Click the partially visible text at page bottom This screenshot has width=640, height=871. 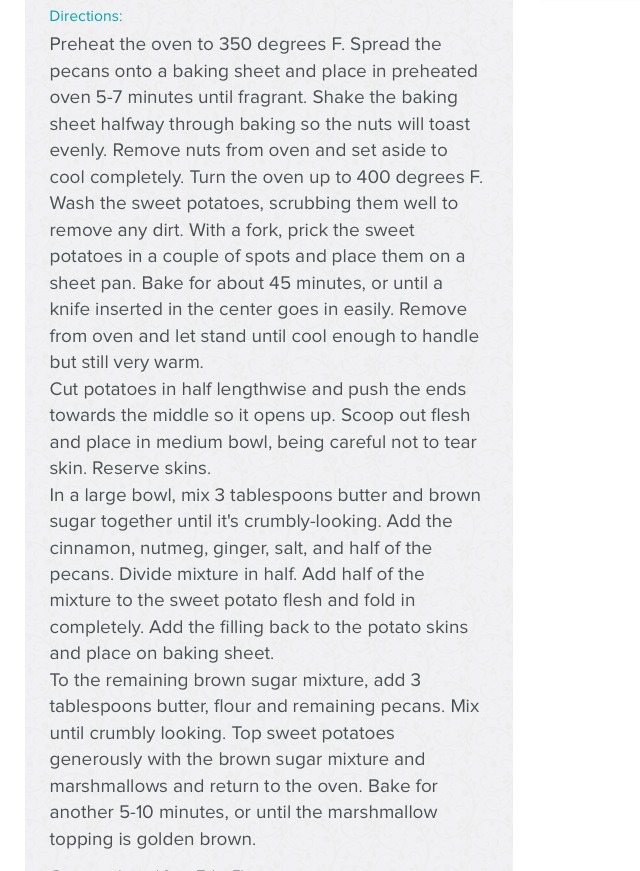tap(150, 868)
